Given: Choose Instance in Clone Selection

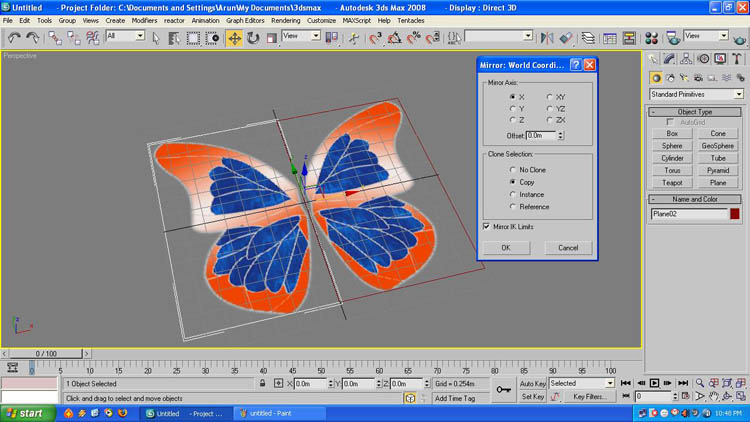Looking at the screenshot, I should [513, 195].
